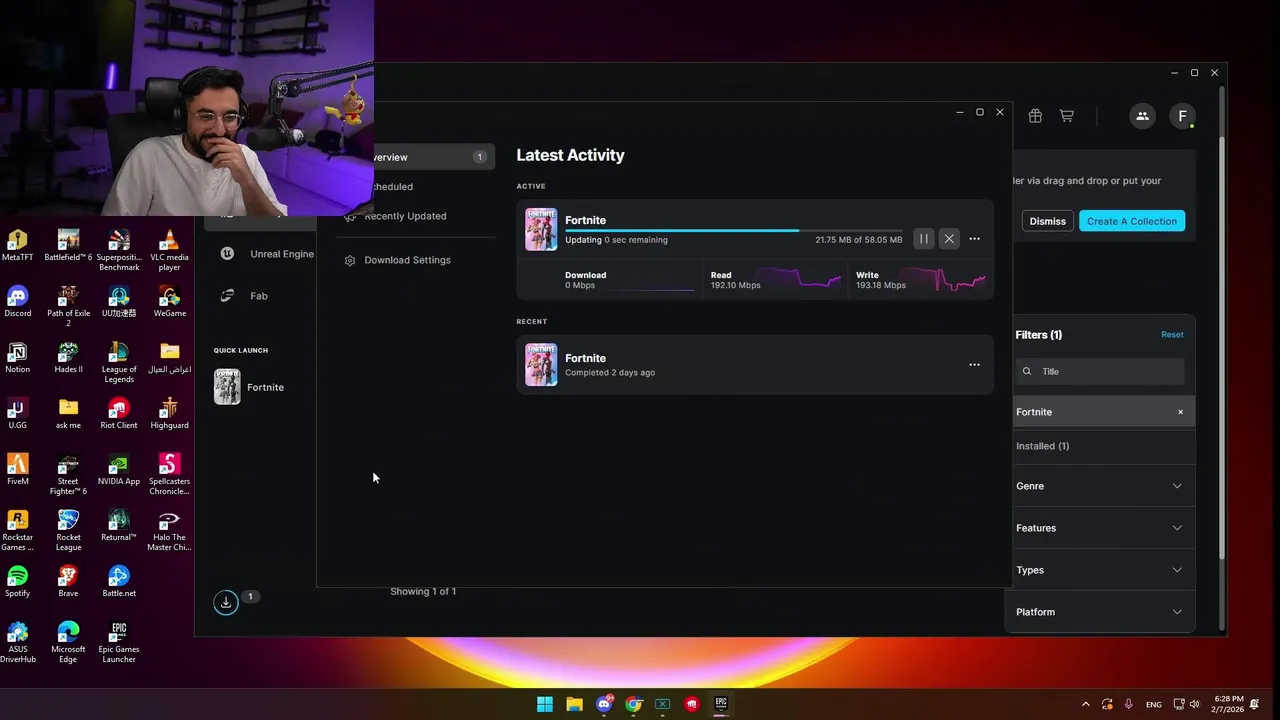Click the taskbar clock showing 6:28 PM

[1230, 704]
